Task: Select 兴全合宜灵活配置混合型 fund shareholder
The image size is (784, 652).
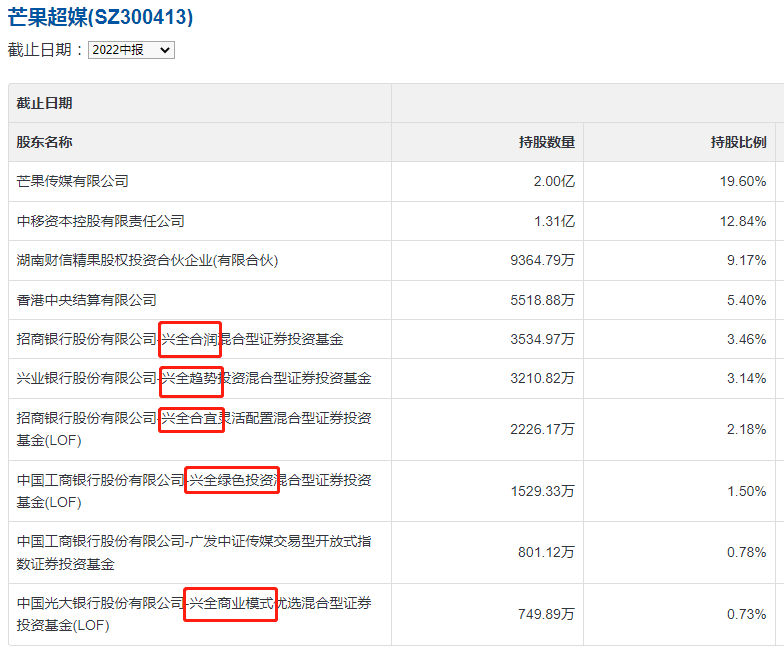Action: click(x=194, y=429)
